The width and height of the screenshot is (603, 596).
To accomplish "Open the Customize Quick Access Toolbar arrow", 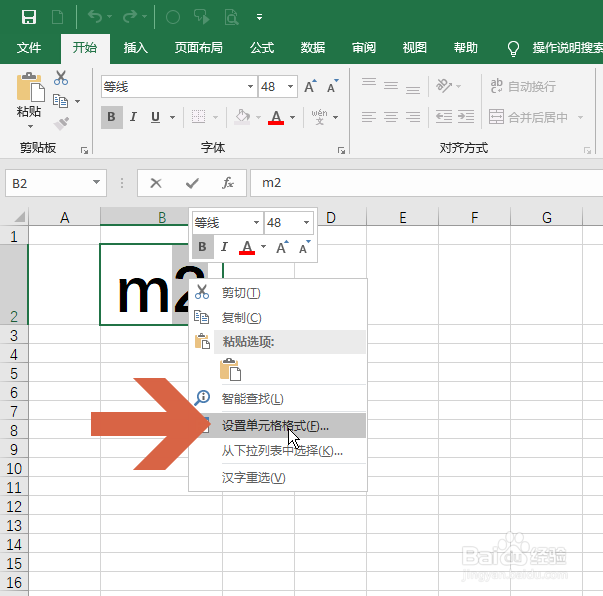I will (260, 17).
